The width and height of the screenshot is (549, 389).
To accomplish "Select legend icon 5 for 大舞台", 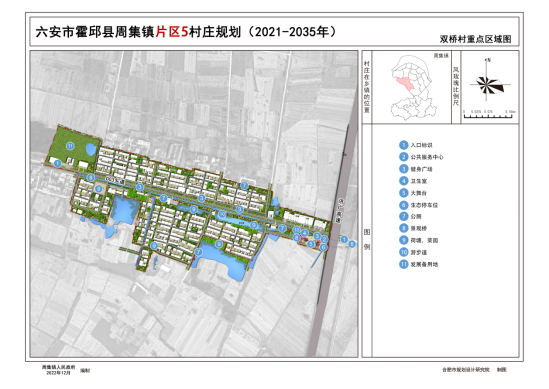I will [x=404, y=193].
